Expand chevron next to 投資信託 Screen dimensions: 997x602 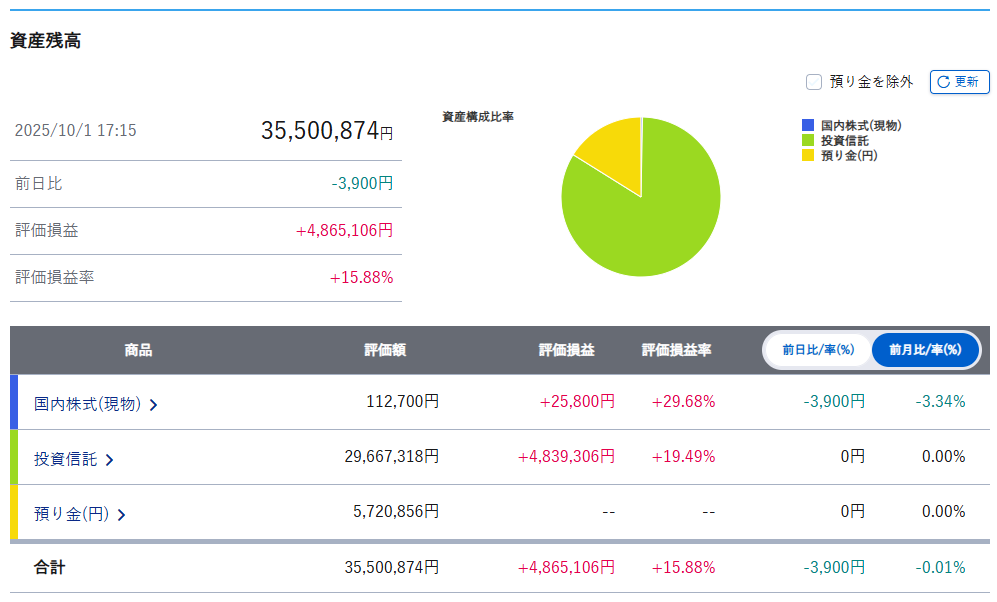tap(110, 460)
